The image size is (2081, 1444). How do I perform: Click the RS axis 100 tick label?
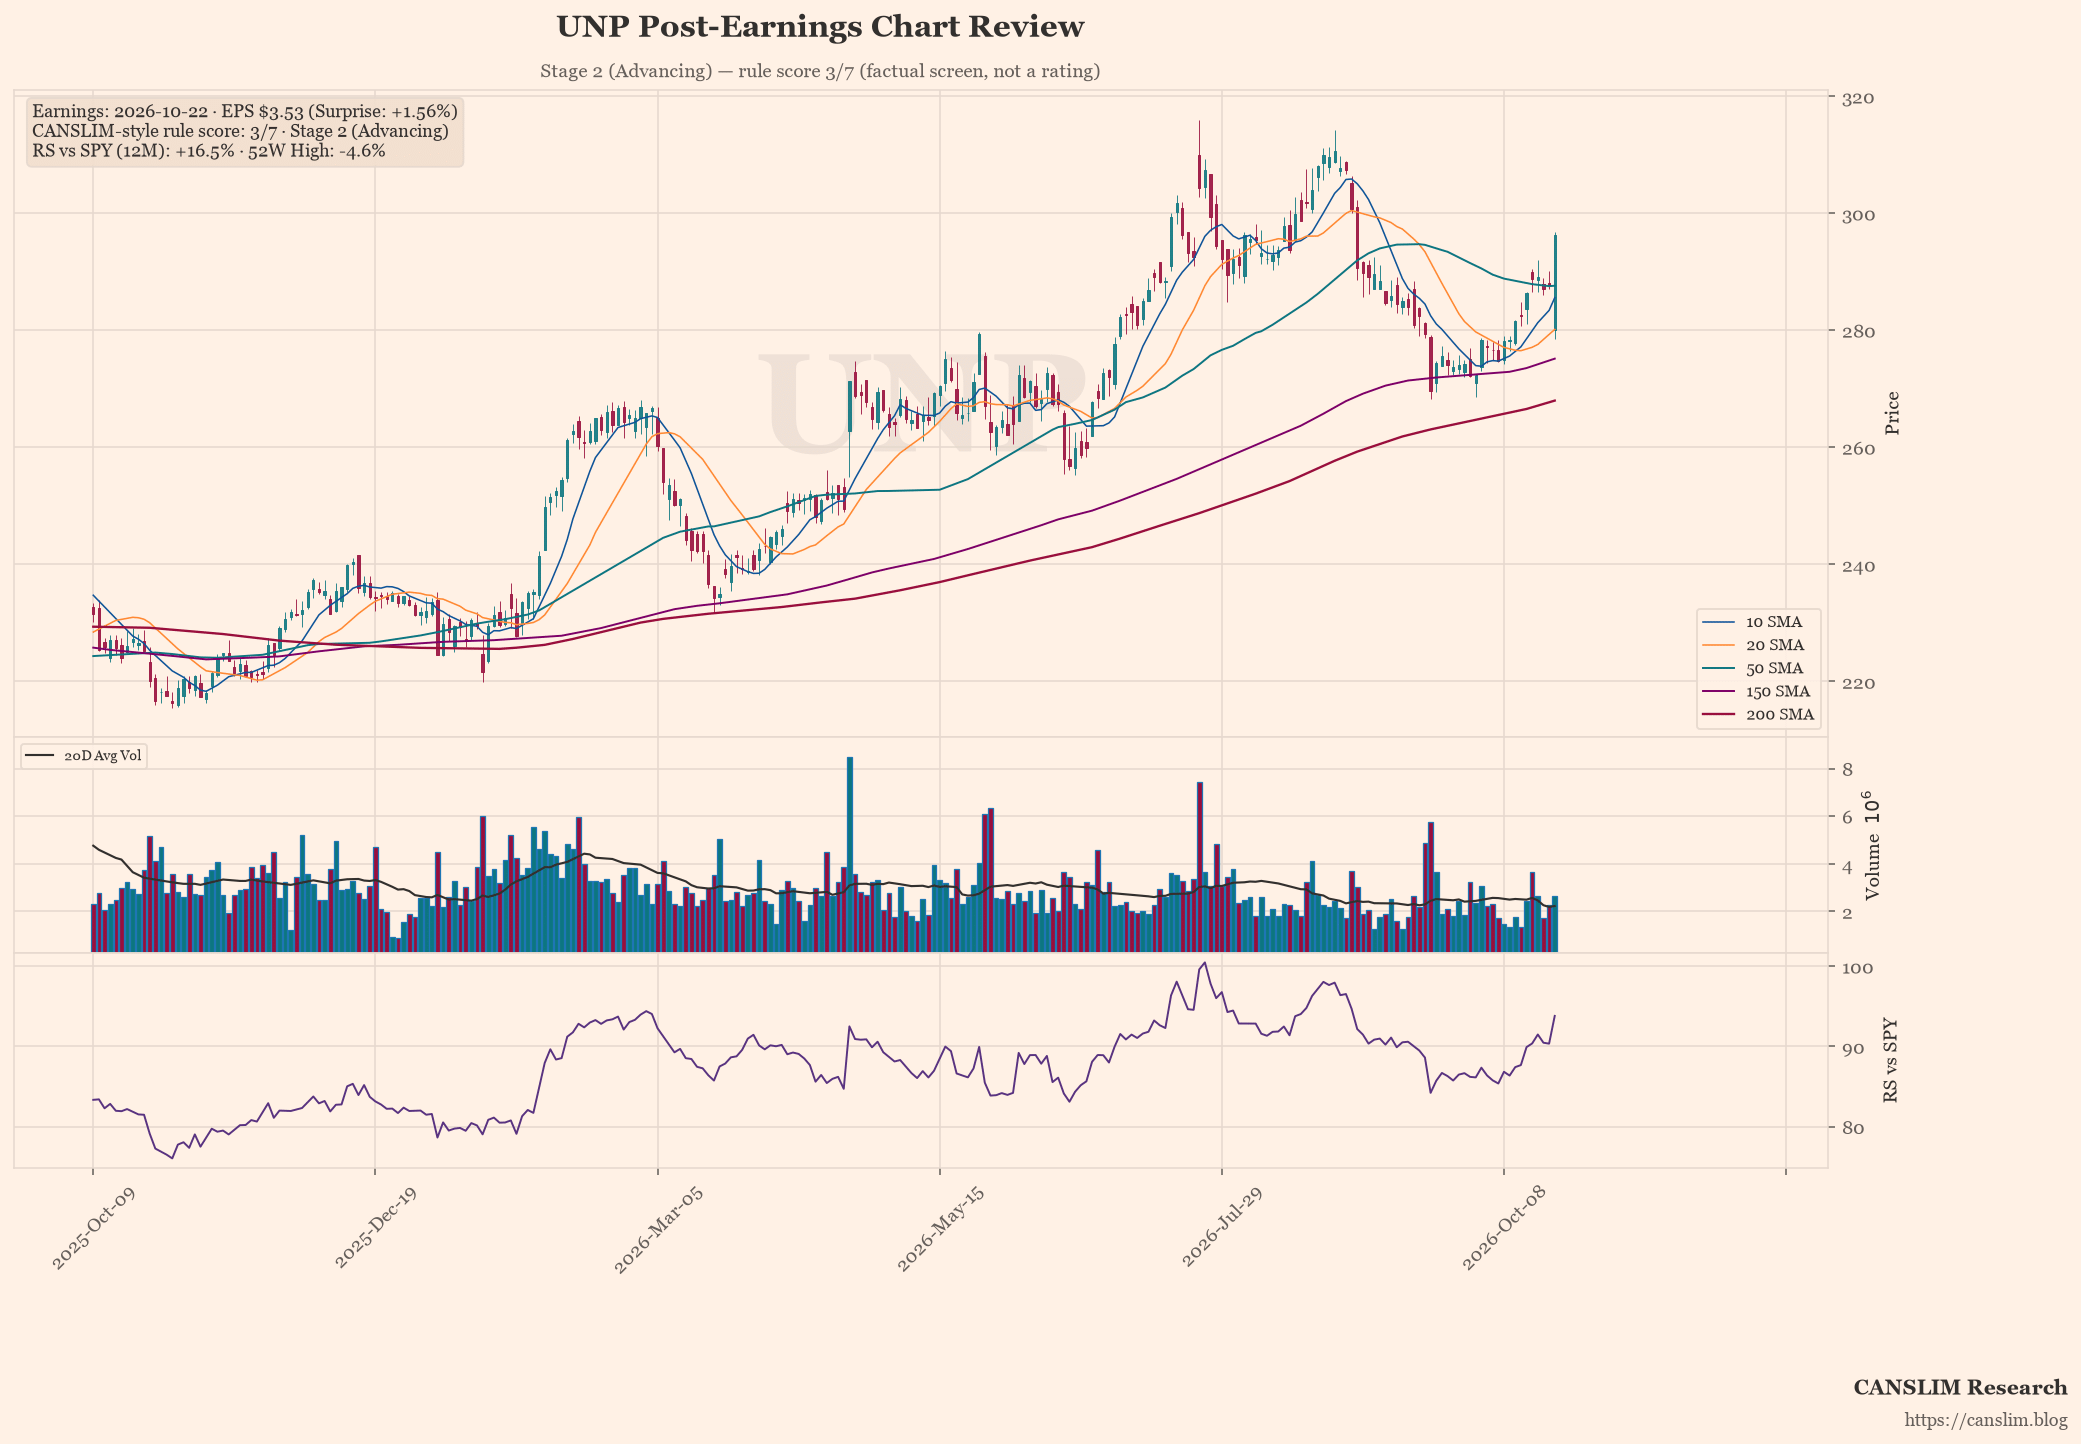pyautogui.click(x=1858, y=968)
